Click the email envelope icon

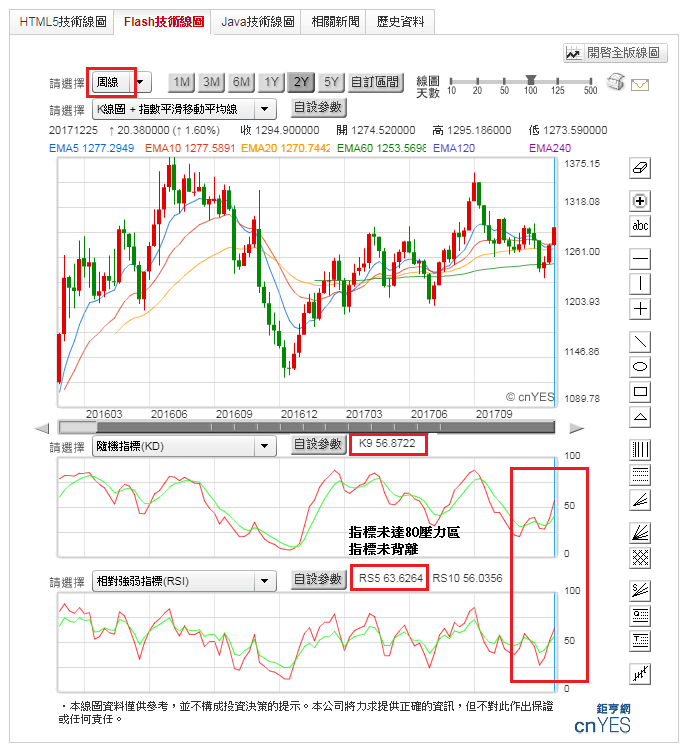coord(639,85)
